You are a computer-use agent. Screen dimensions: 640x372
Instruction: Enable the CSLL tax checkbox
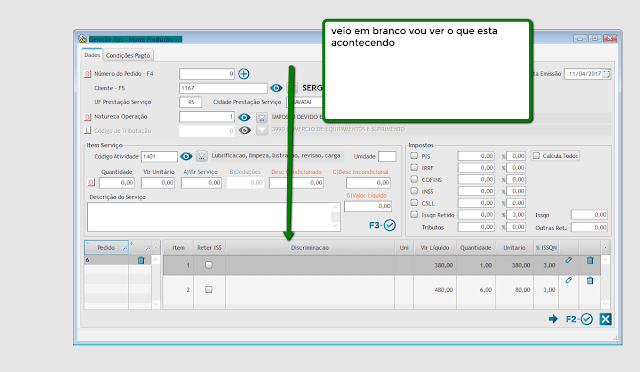414,203
